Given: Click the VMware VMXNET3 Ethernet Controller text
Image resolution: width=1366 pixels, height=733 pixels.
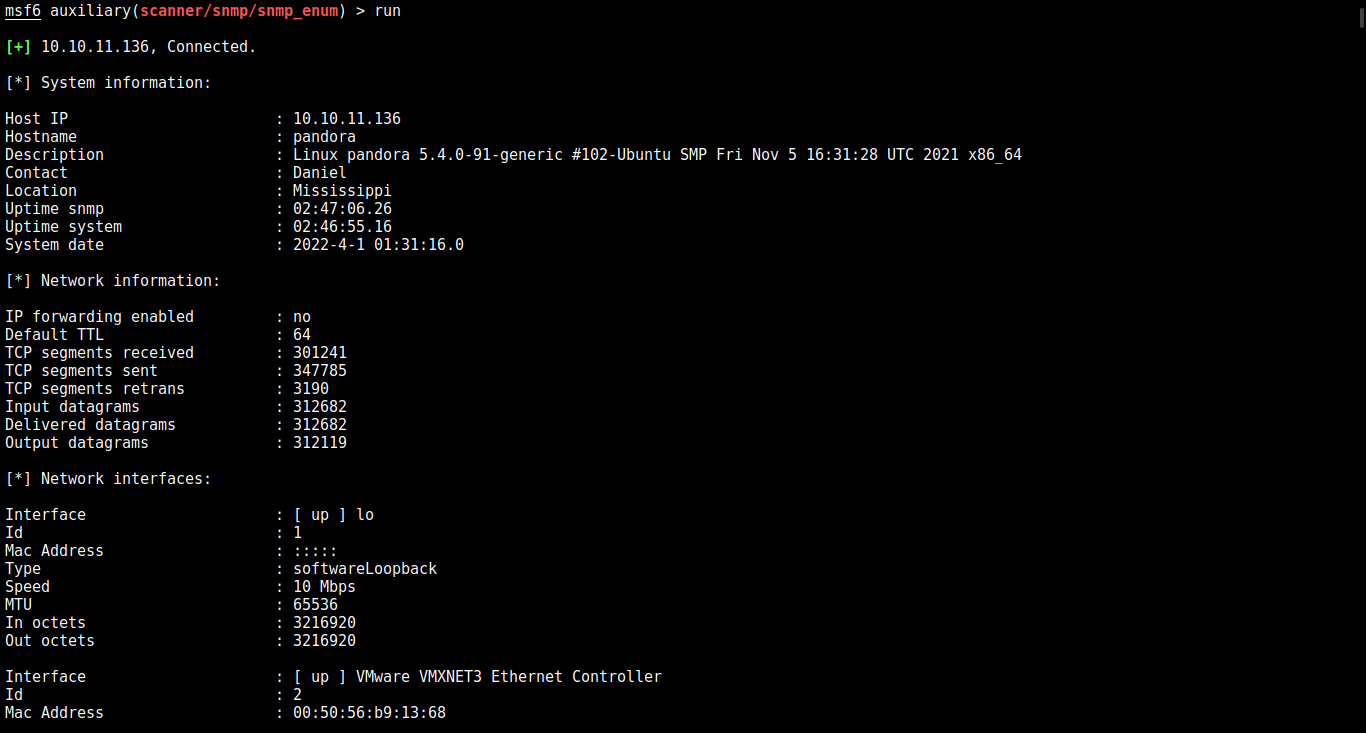Looking at the screenshot, I should tap(509, 677).
